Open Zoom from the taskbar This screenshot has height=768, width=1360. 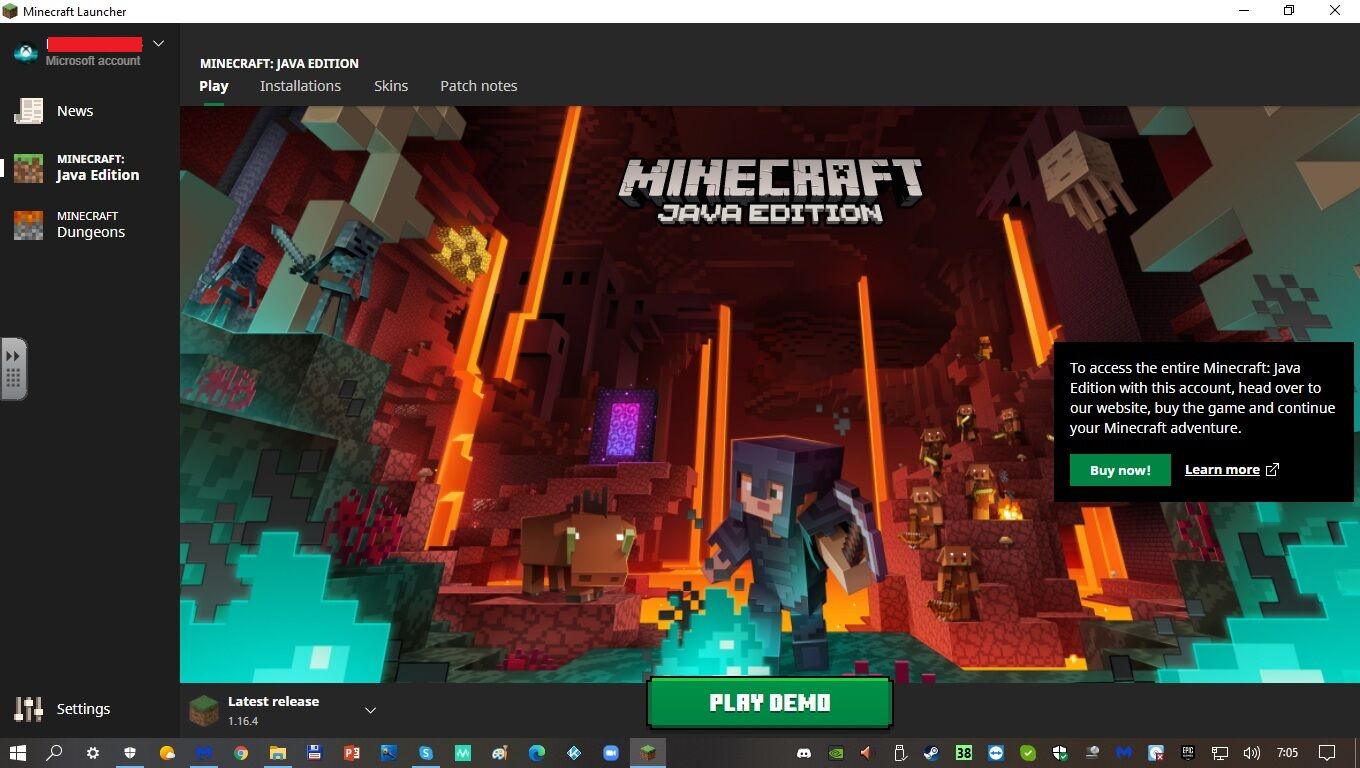pos(611,753)
